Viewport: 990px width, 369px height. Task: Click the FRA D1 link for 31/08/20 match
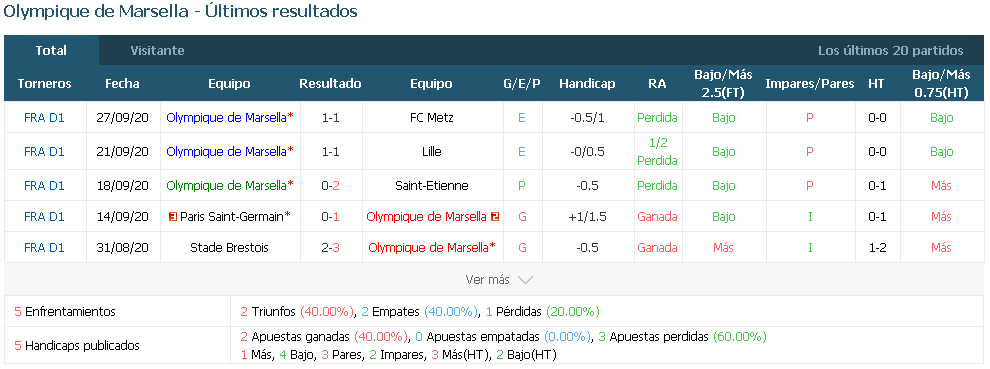[44, 248]
